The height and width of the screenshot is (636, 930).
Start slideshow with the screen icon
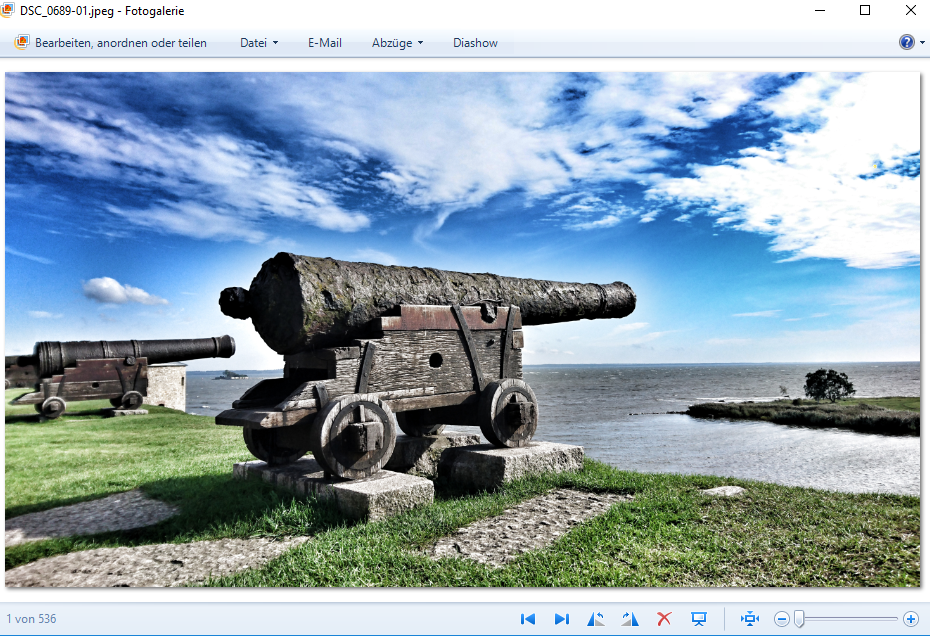[699, 619]
